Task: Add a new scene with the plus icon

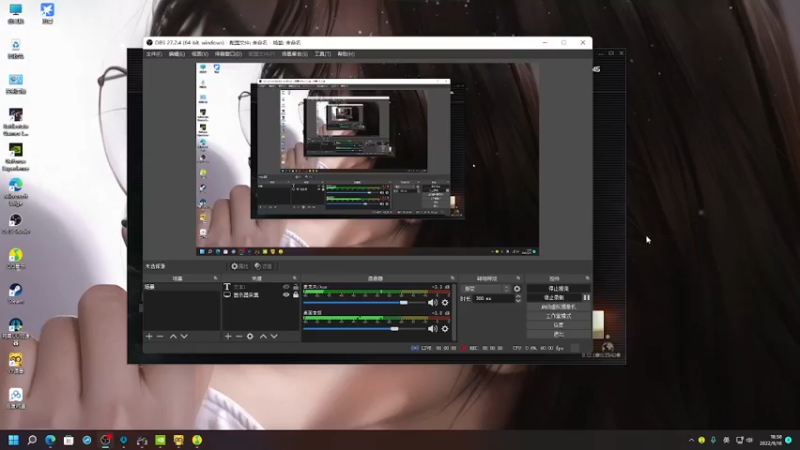Action: click(x=149, y=336)
